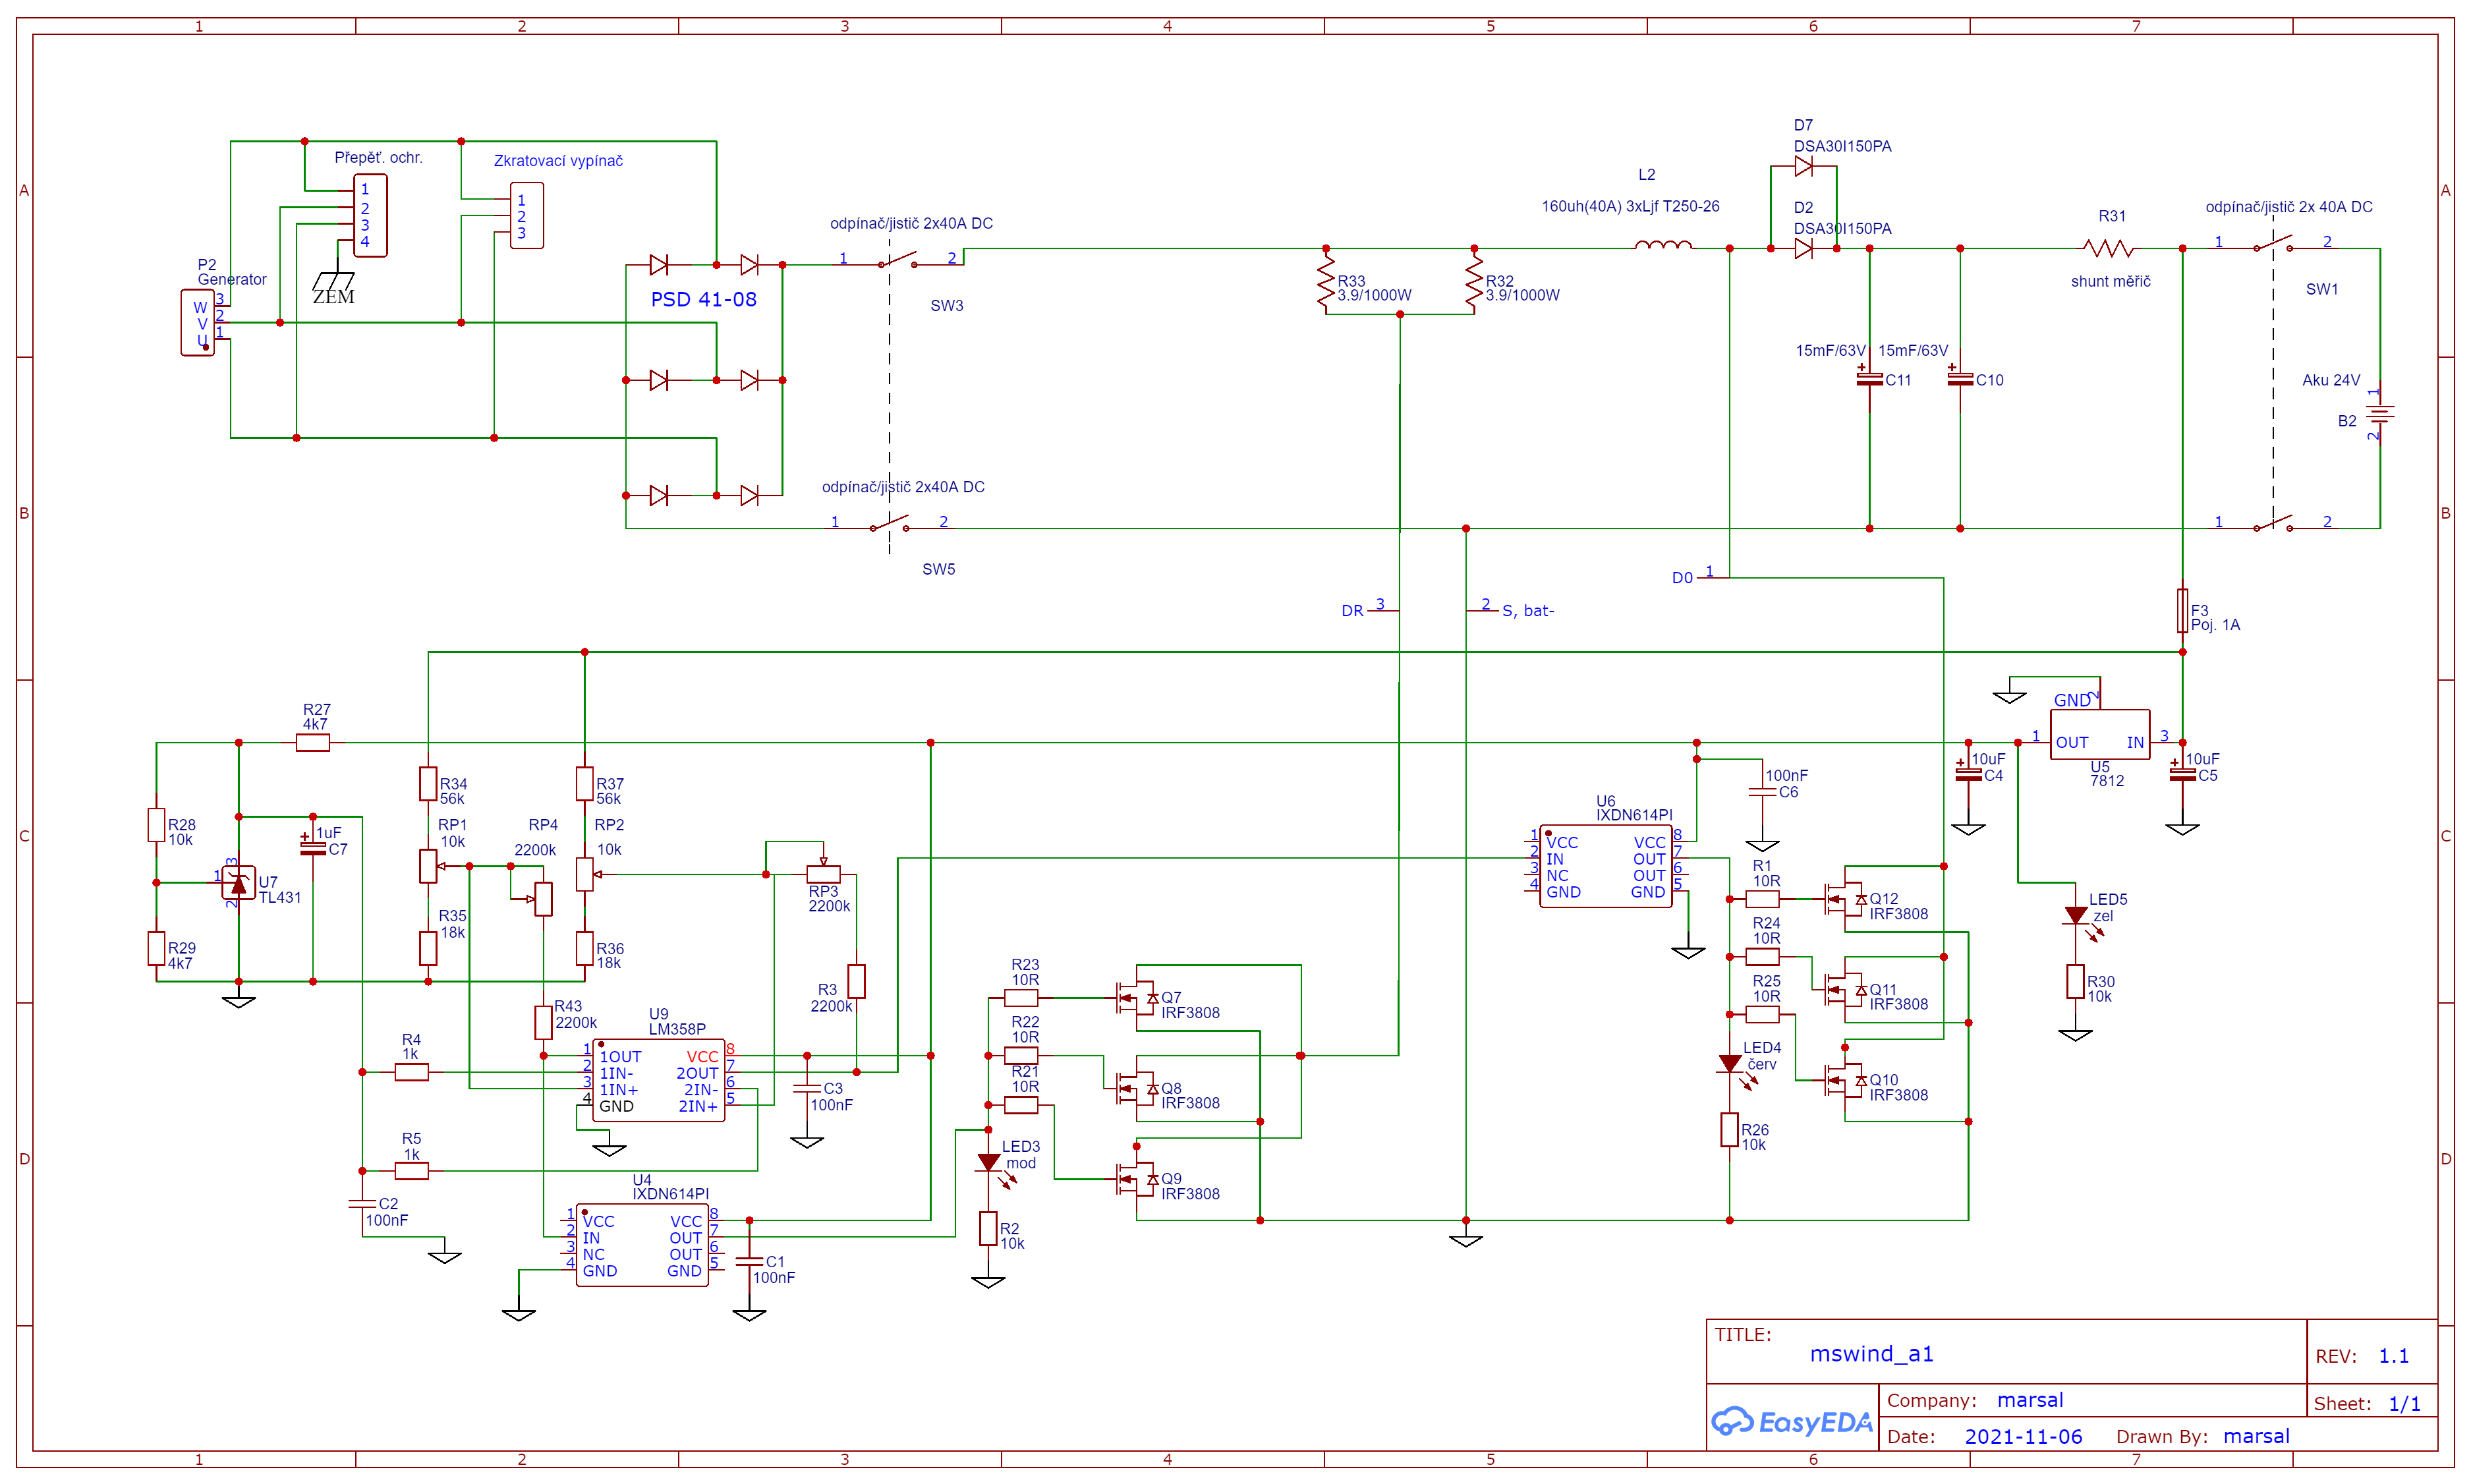Click the LED4 červ diode symbol
The image size is (2471, 1484).
click(x=1730, y=1064)
